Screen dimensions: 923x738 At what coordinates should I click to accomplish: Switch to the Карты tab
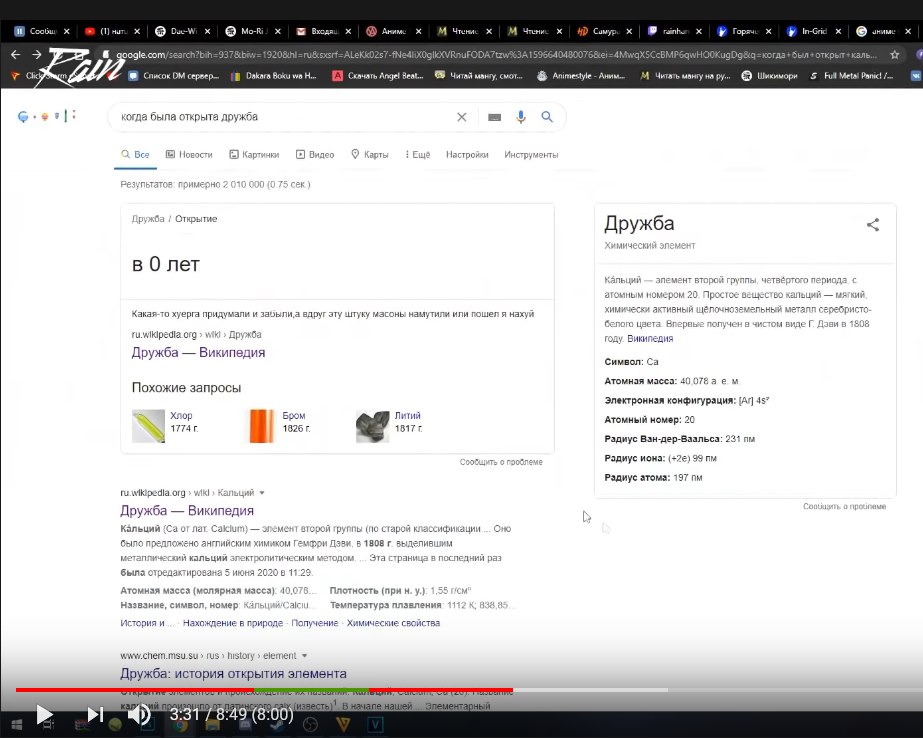[370, 154]
